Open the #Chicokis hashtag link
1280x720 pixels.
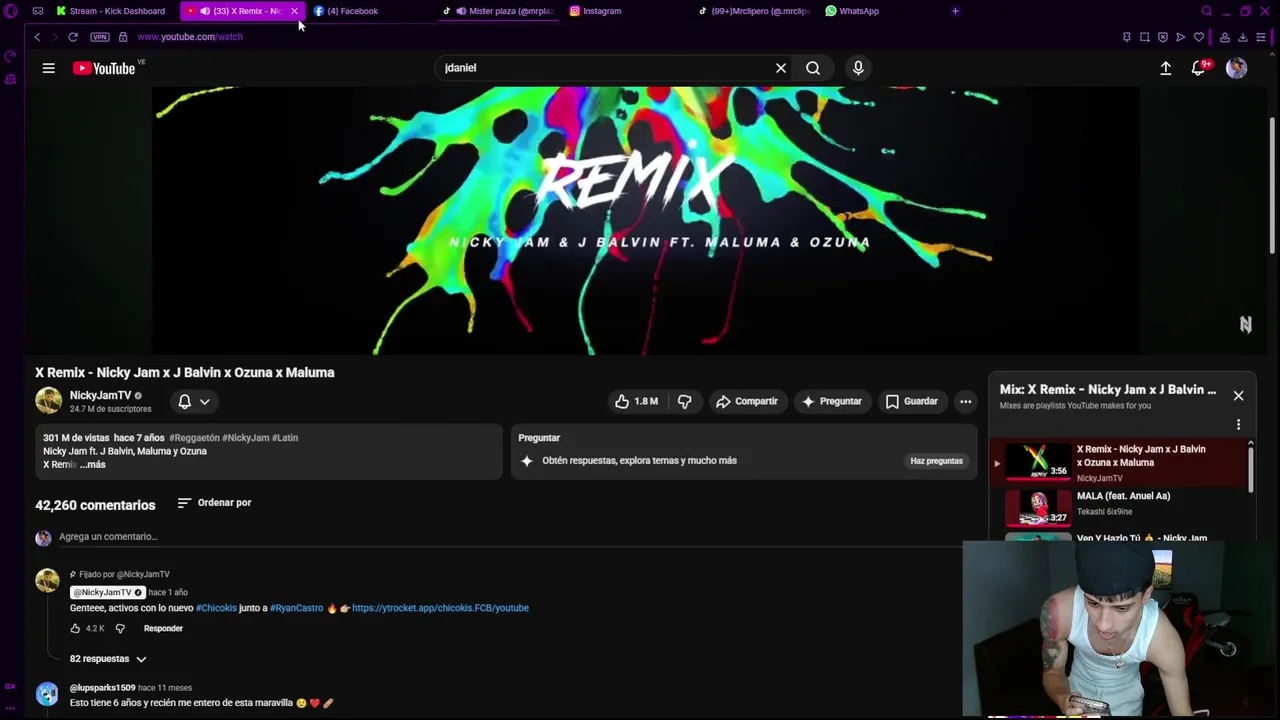point(216,608)
